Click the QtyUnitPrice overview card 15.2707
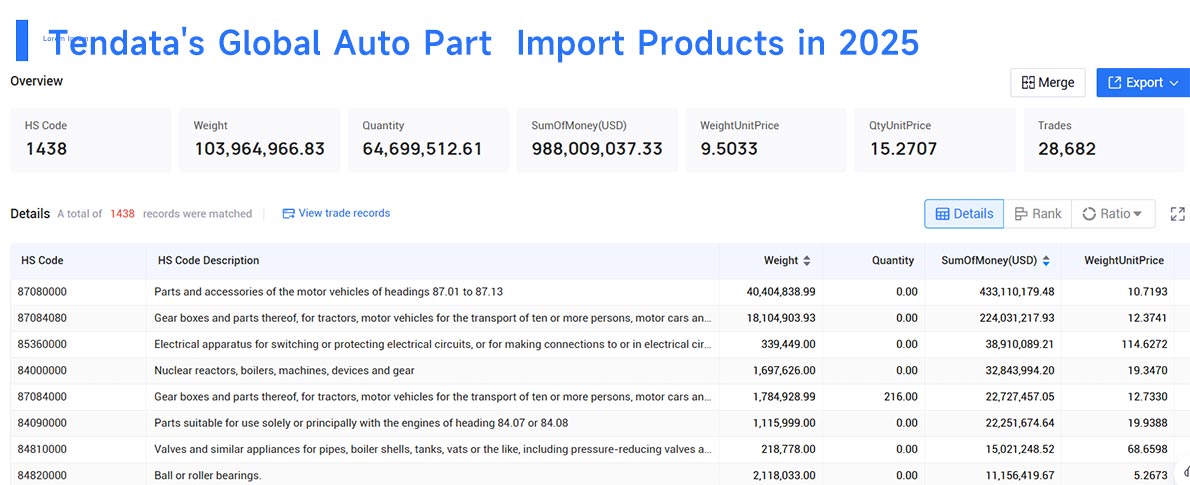The width and height of the screenshot is (1190, 485). [x=935, y=140]
